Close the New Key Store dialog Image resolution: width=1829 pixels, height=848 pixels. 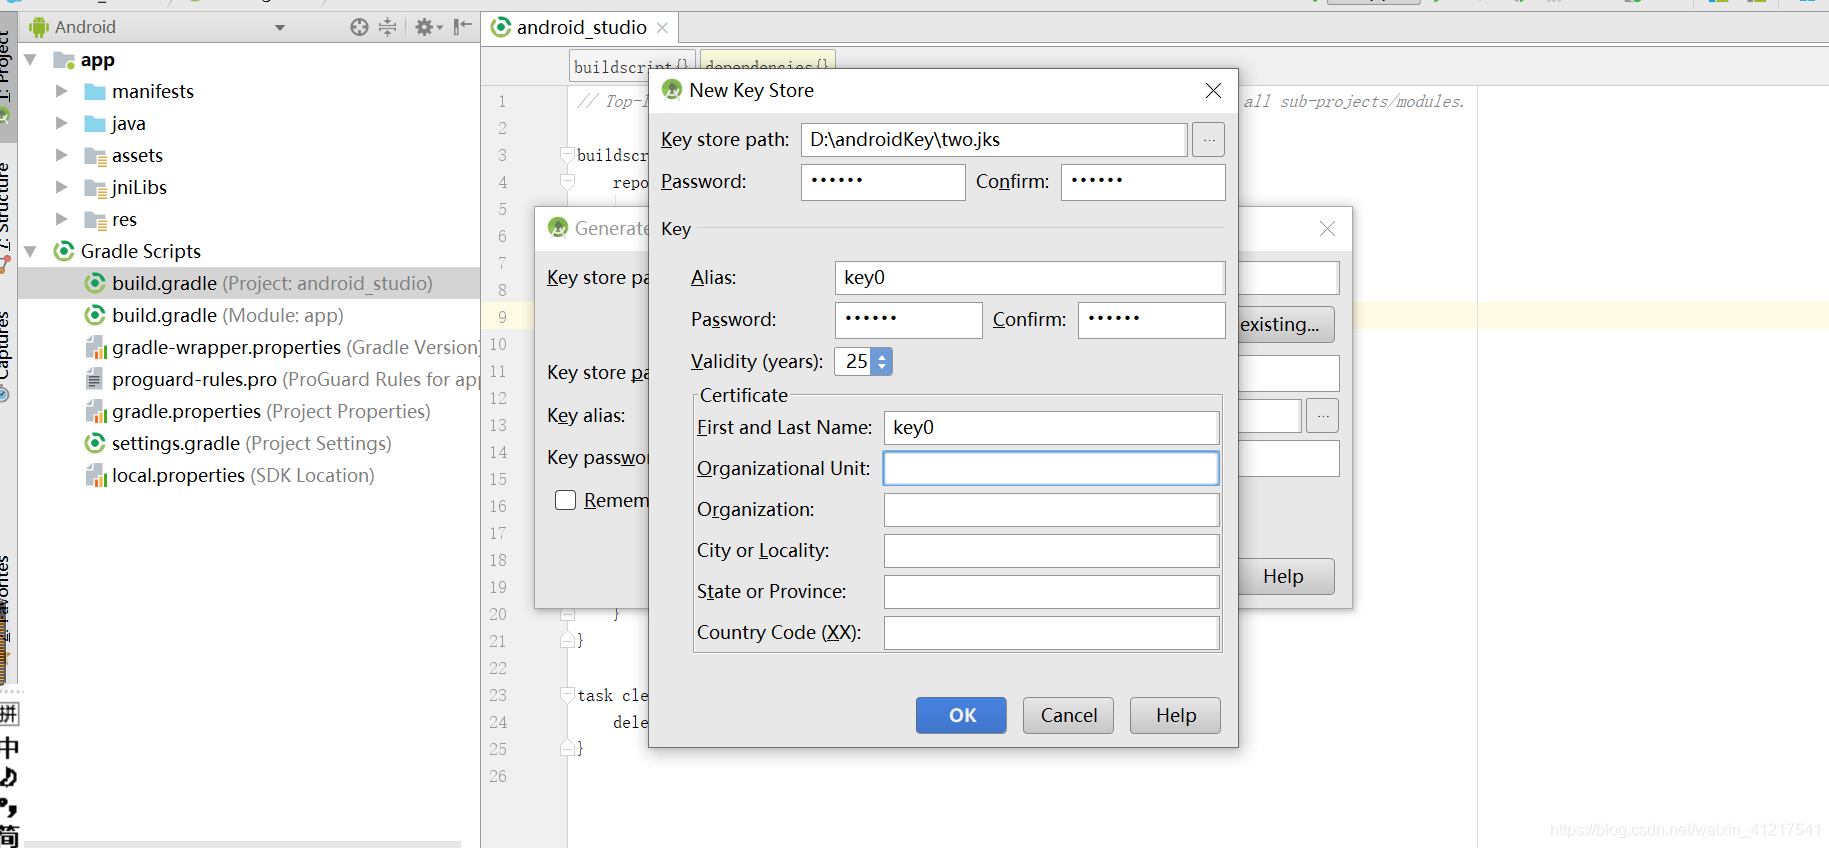click(1213, 91)
